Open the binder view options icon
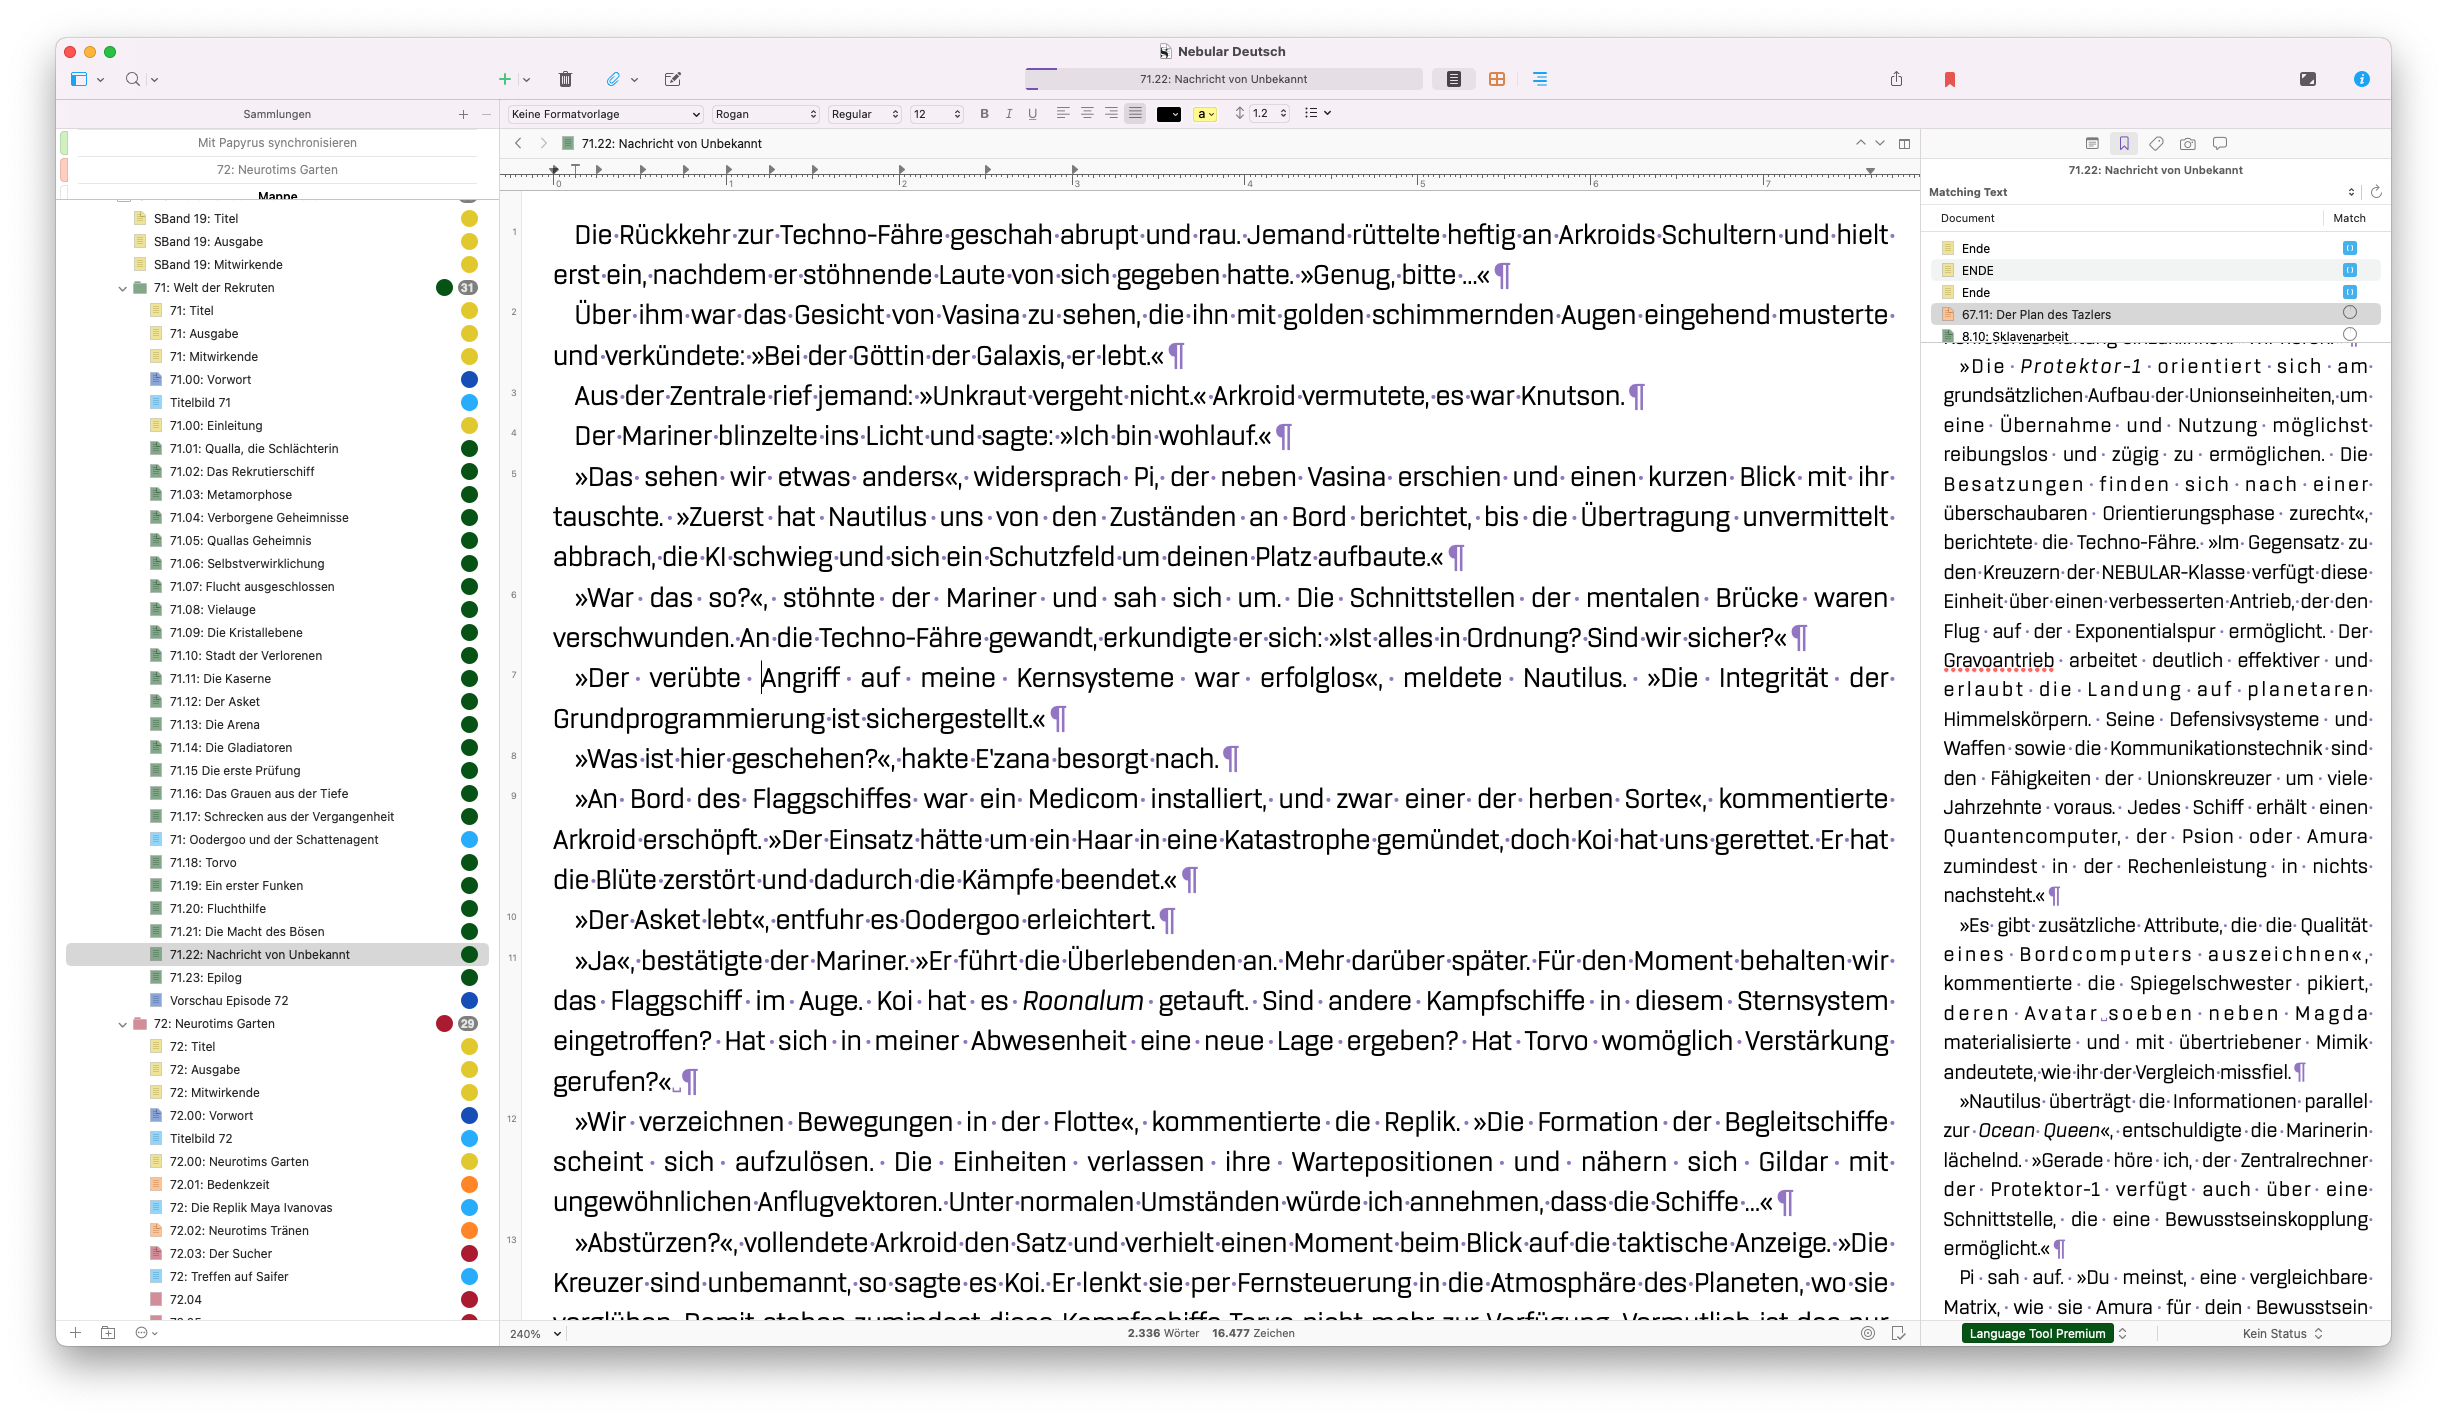Screen dimensions: 2447x1420 point(79,79)
